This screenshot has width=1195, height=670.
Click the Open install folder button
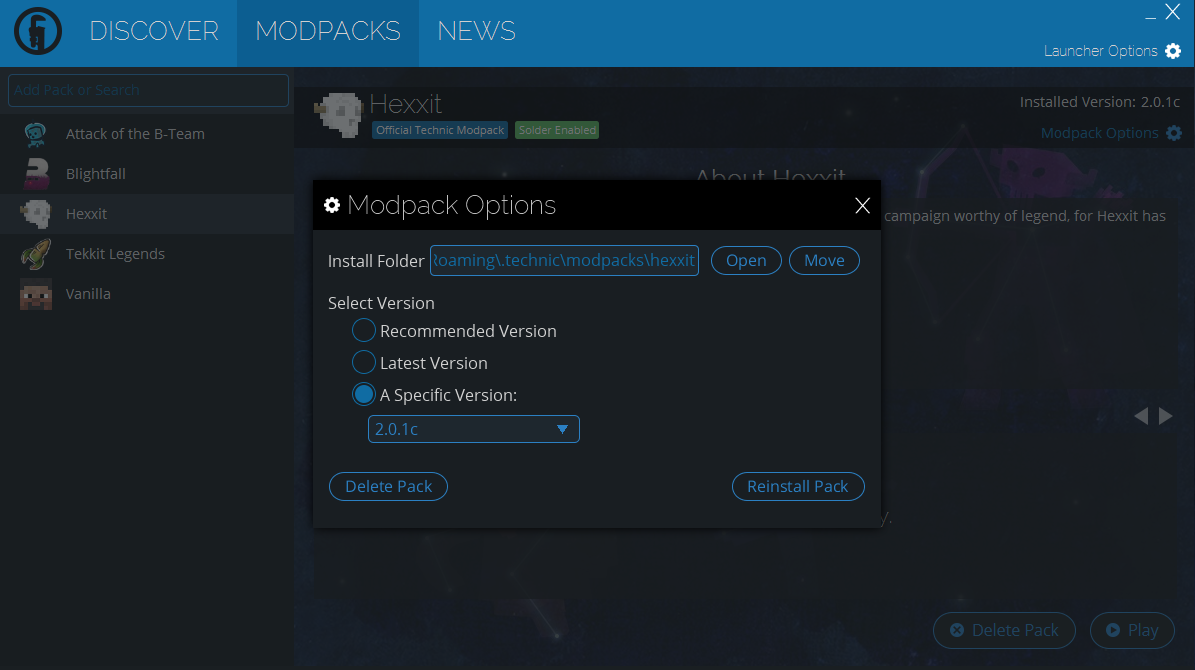[746, 261]
